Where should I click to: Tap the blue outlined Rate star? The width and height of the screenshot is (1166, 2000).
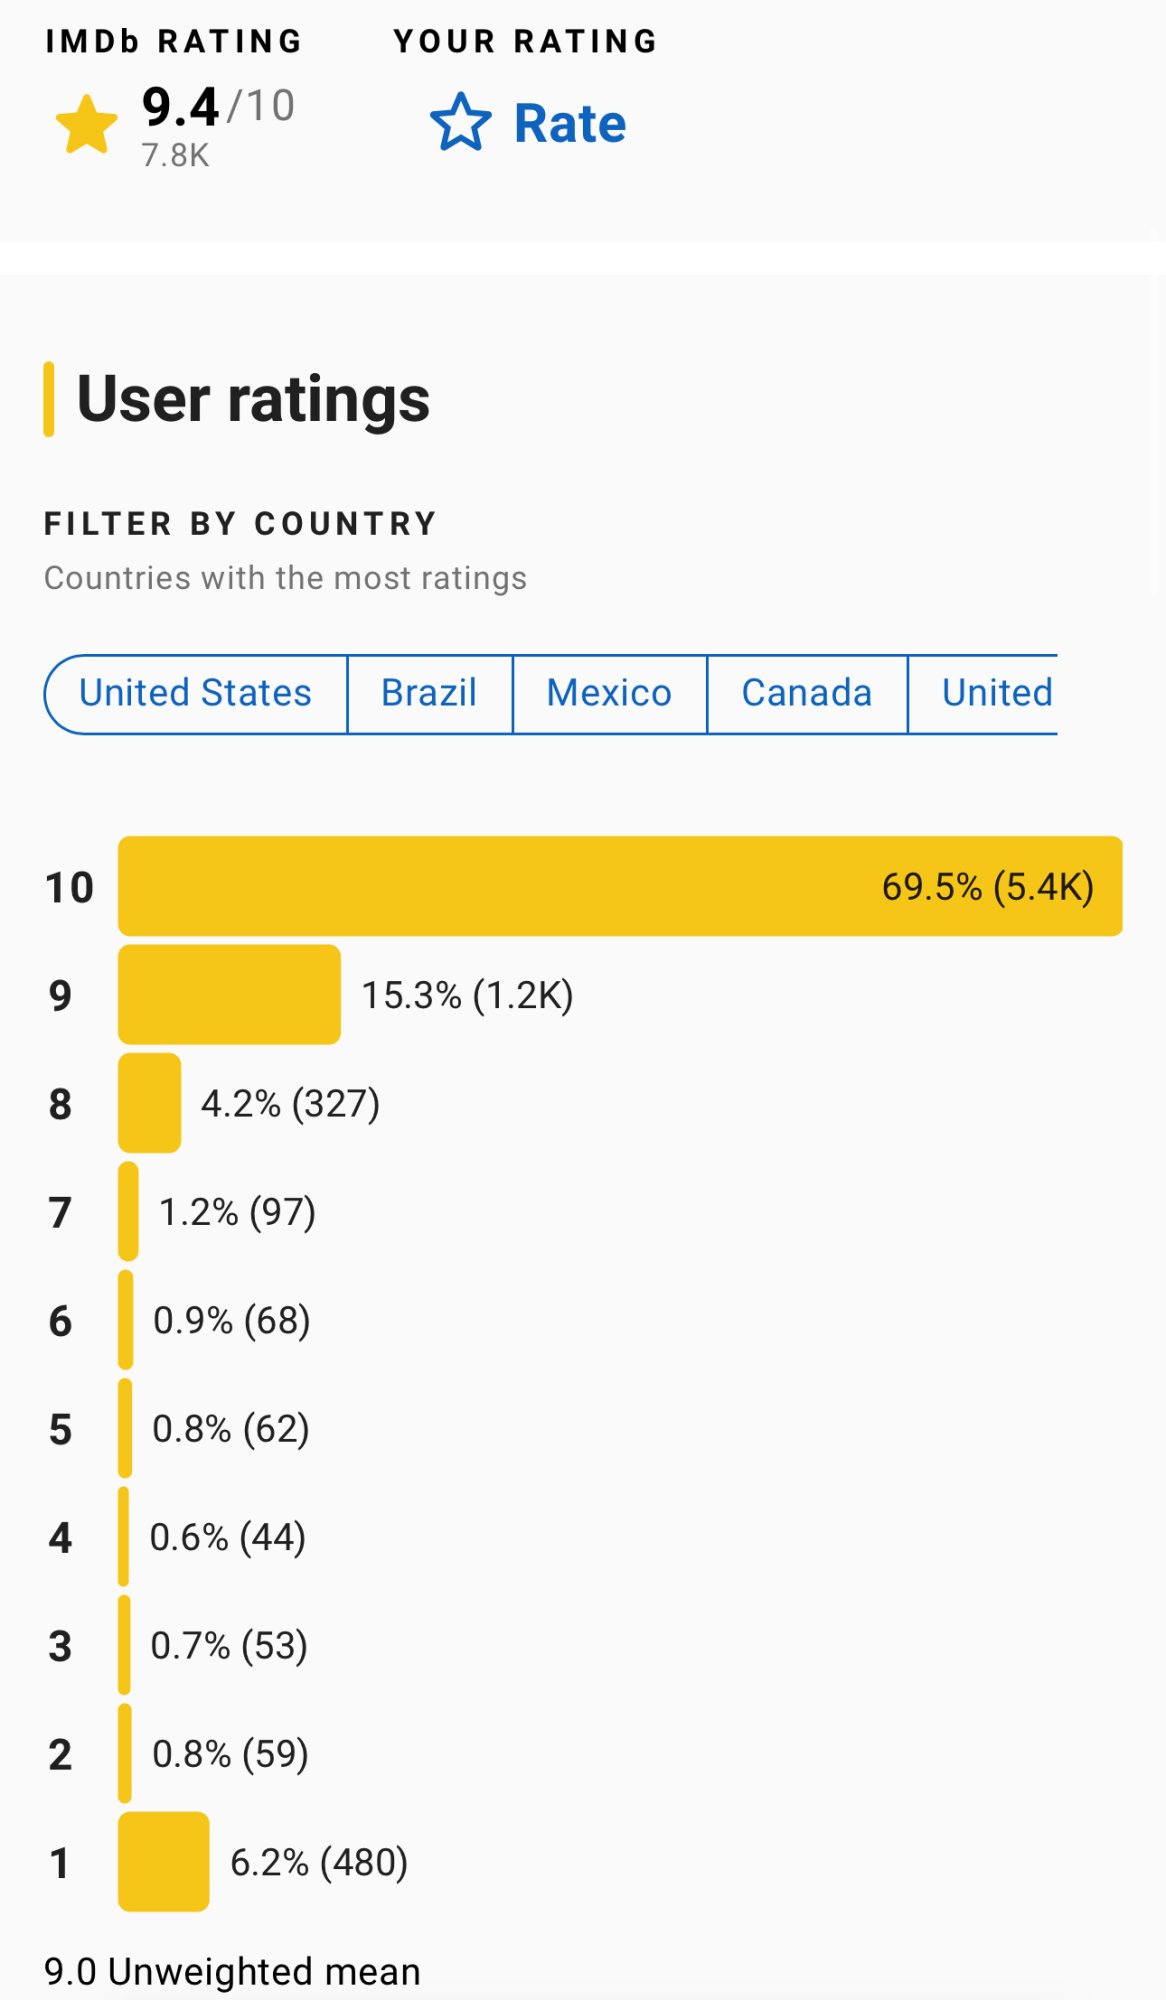click(x=460, y=123)
